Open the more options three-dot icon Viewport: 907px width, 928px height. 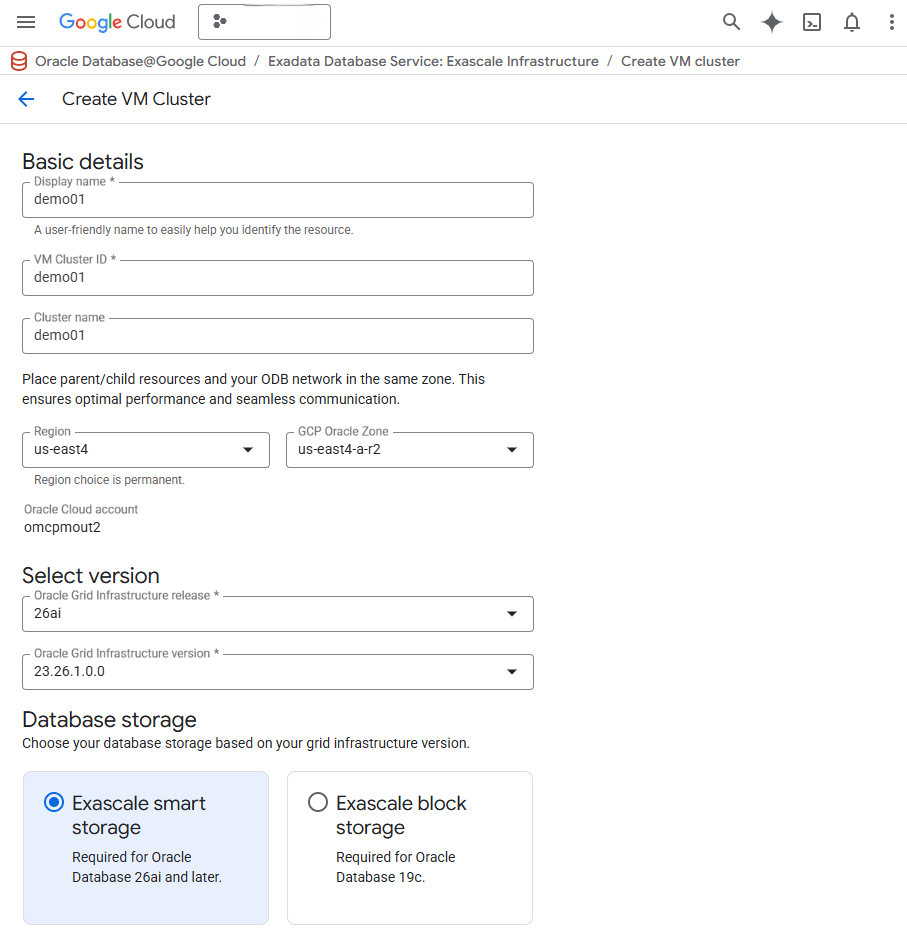tap(892, 21)
